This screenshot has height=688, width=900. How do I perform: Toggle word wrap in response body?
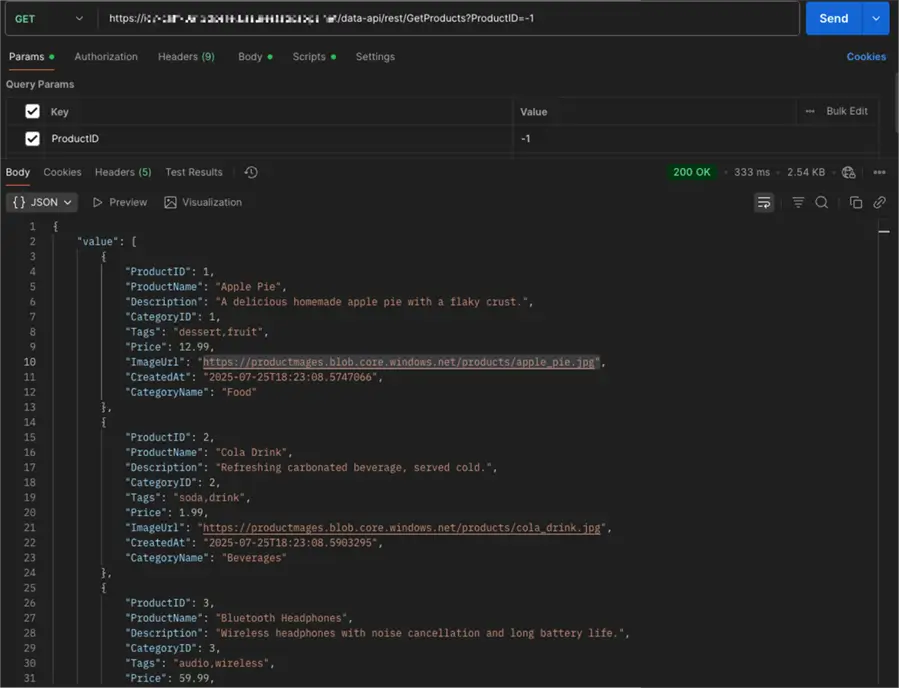764,202
